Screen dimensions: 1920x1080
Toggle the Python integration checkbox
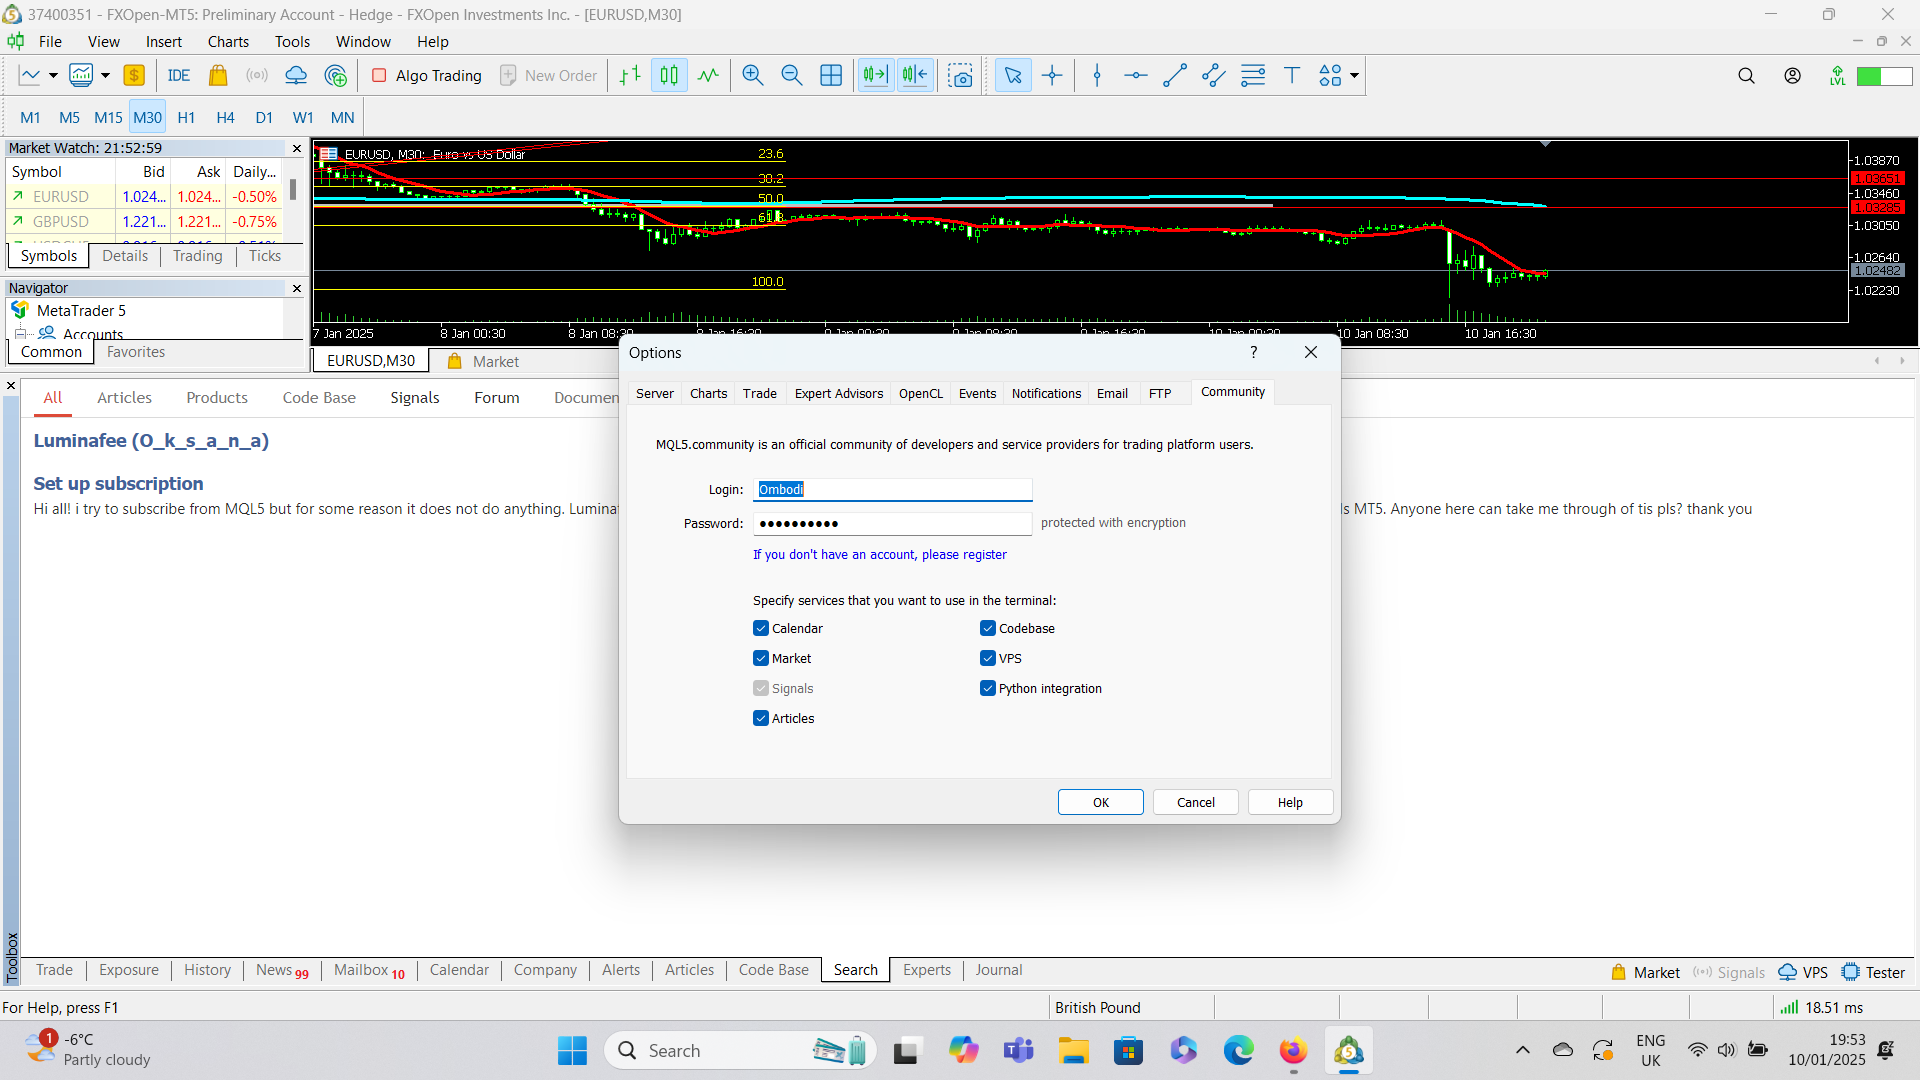point(988,688)
